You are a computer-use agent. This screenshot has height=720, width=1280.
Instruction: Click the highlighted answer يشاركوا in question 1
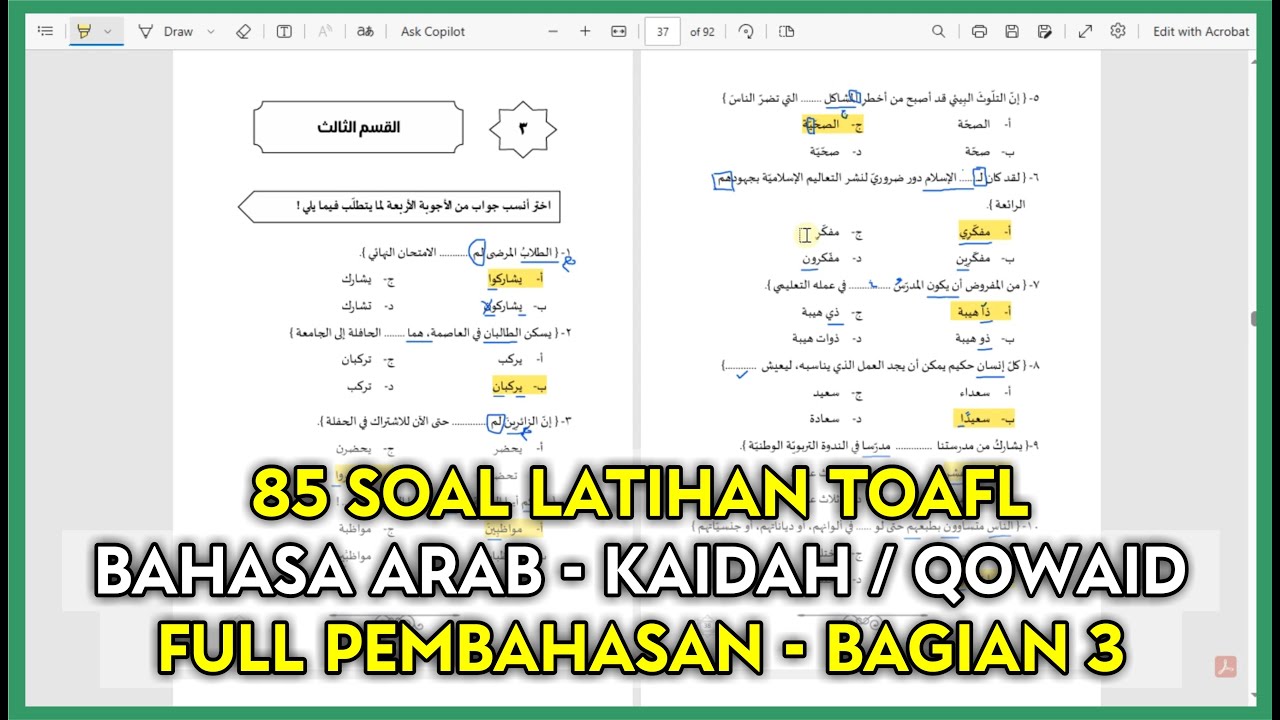(515, 280)
